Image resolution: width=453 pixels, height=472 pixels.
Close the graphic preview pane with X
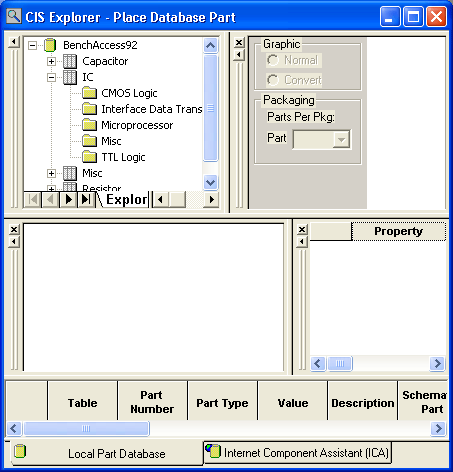(239, 43)
